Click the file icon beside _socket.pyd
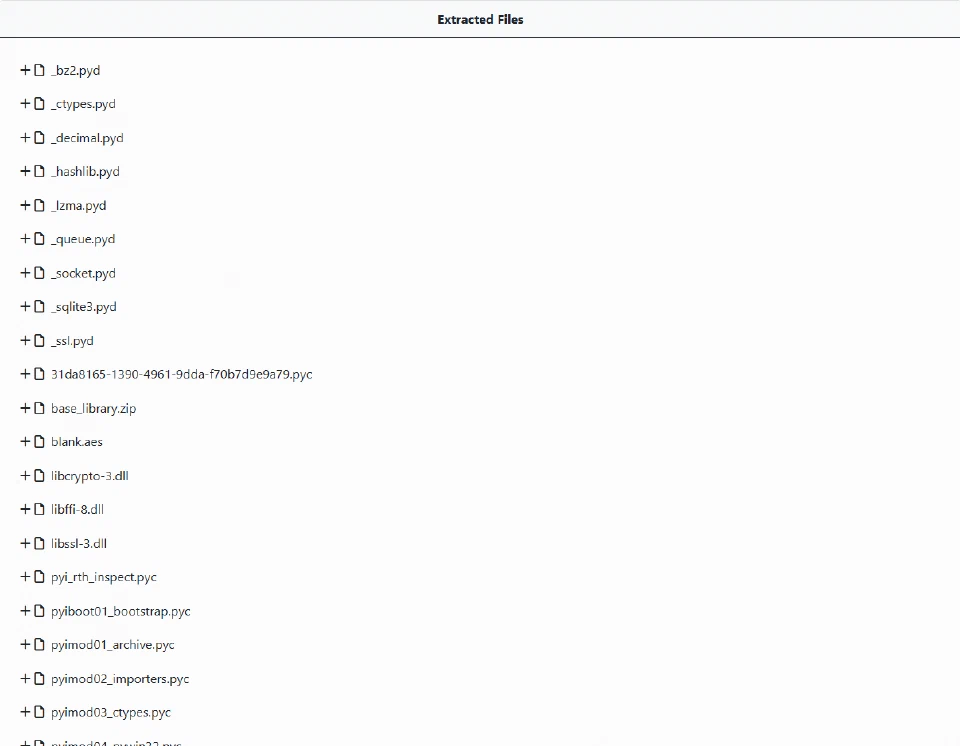 tap(40, 273)
